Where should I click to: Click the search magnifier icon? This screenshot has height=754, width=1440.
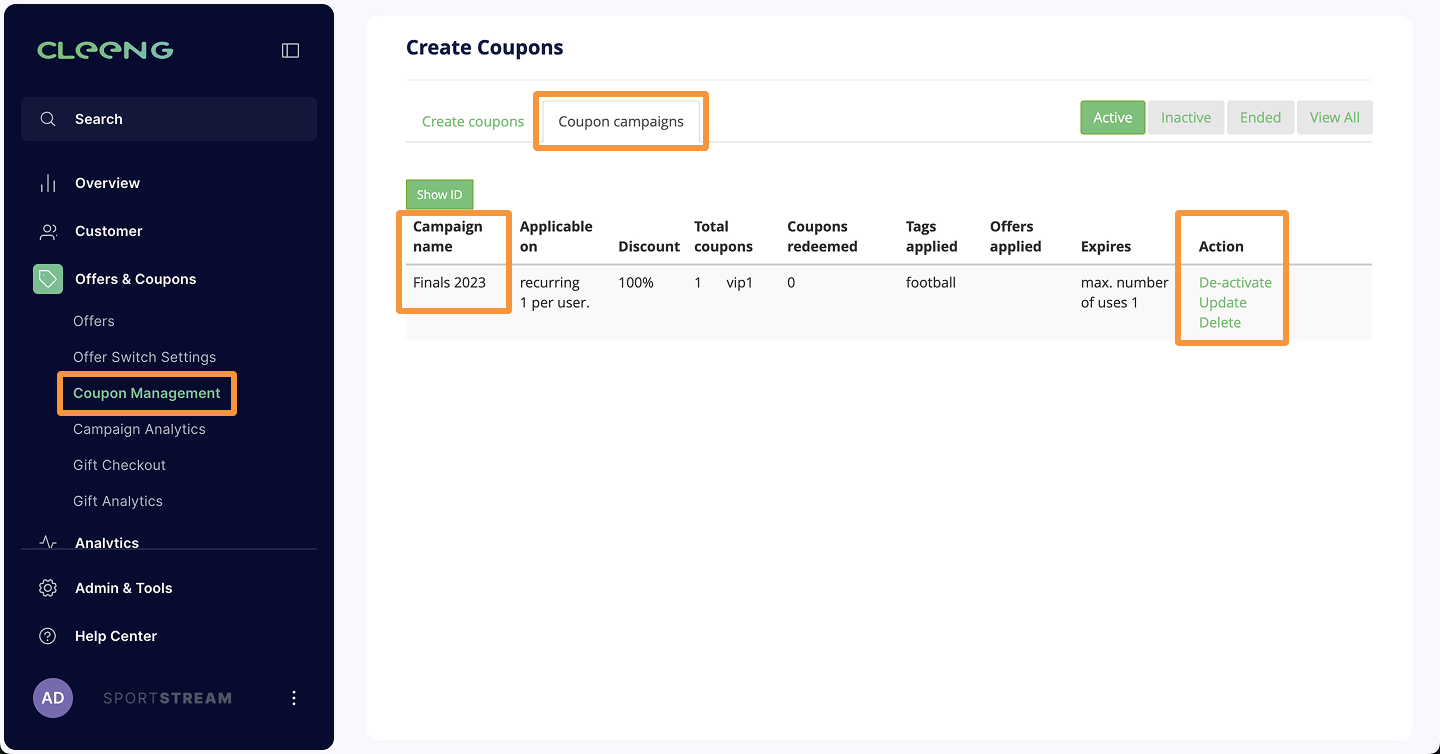48,119
